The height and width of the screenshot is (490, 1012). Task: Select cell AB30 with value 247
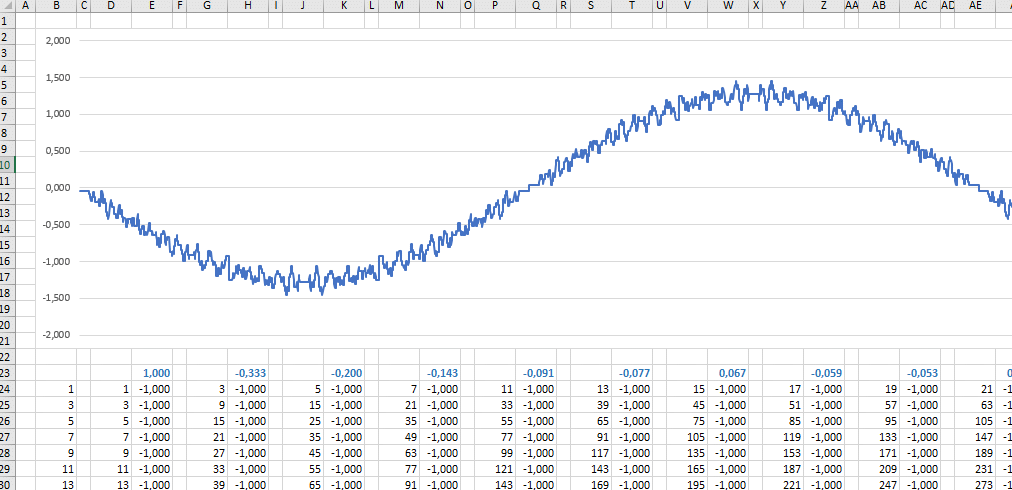878,485
